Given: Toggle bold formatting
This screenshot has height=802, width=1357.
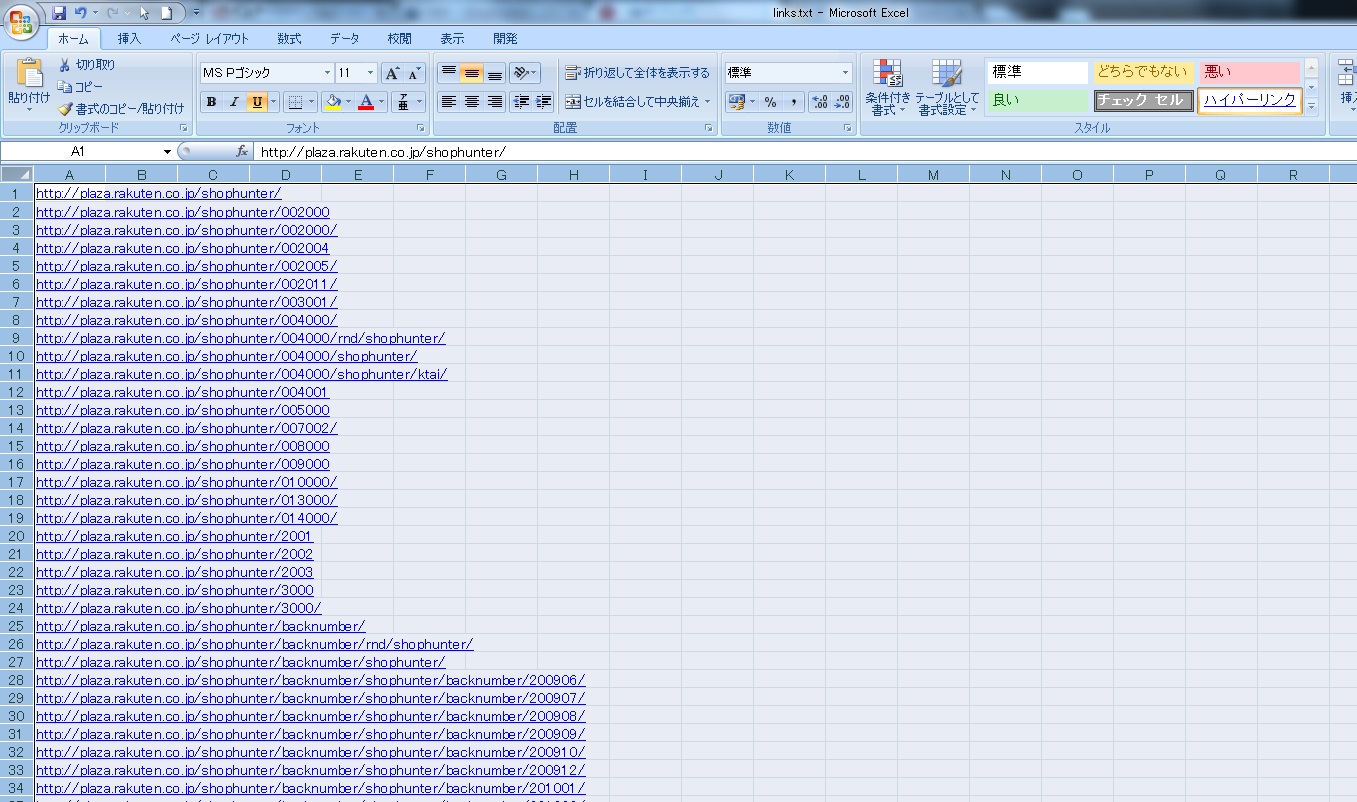Looking at the screenshot, I should coord(211,102).
